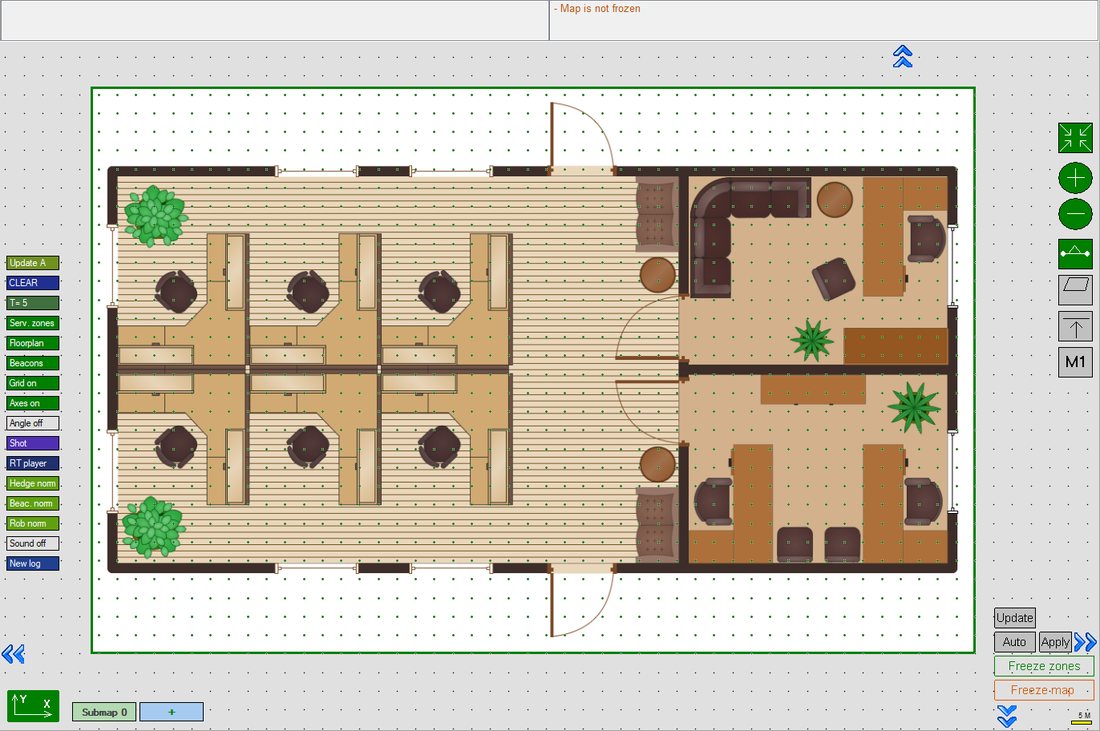Viewport: 1100px width, 731px height.
Task: Click the parallelogram shape tool icon
Action: coord(1075,288)
